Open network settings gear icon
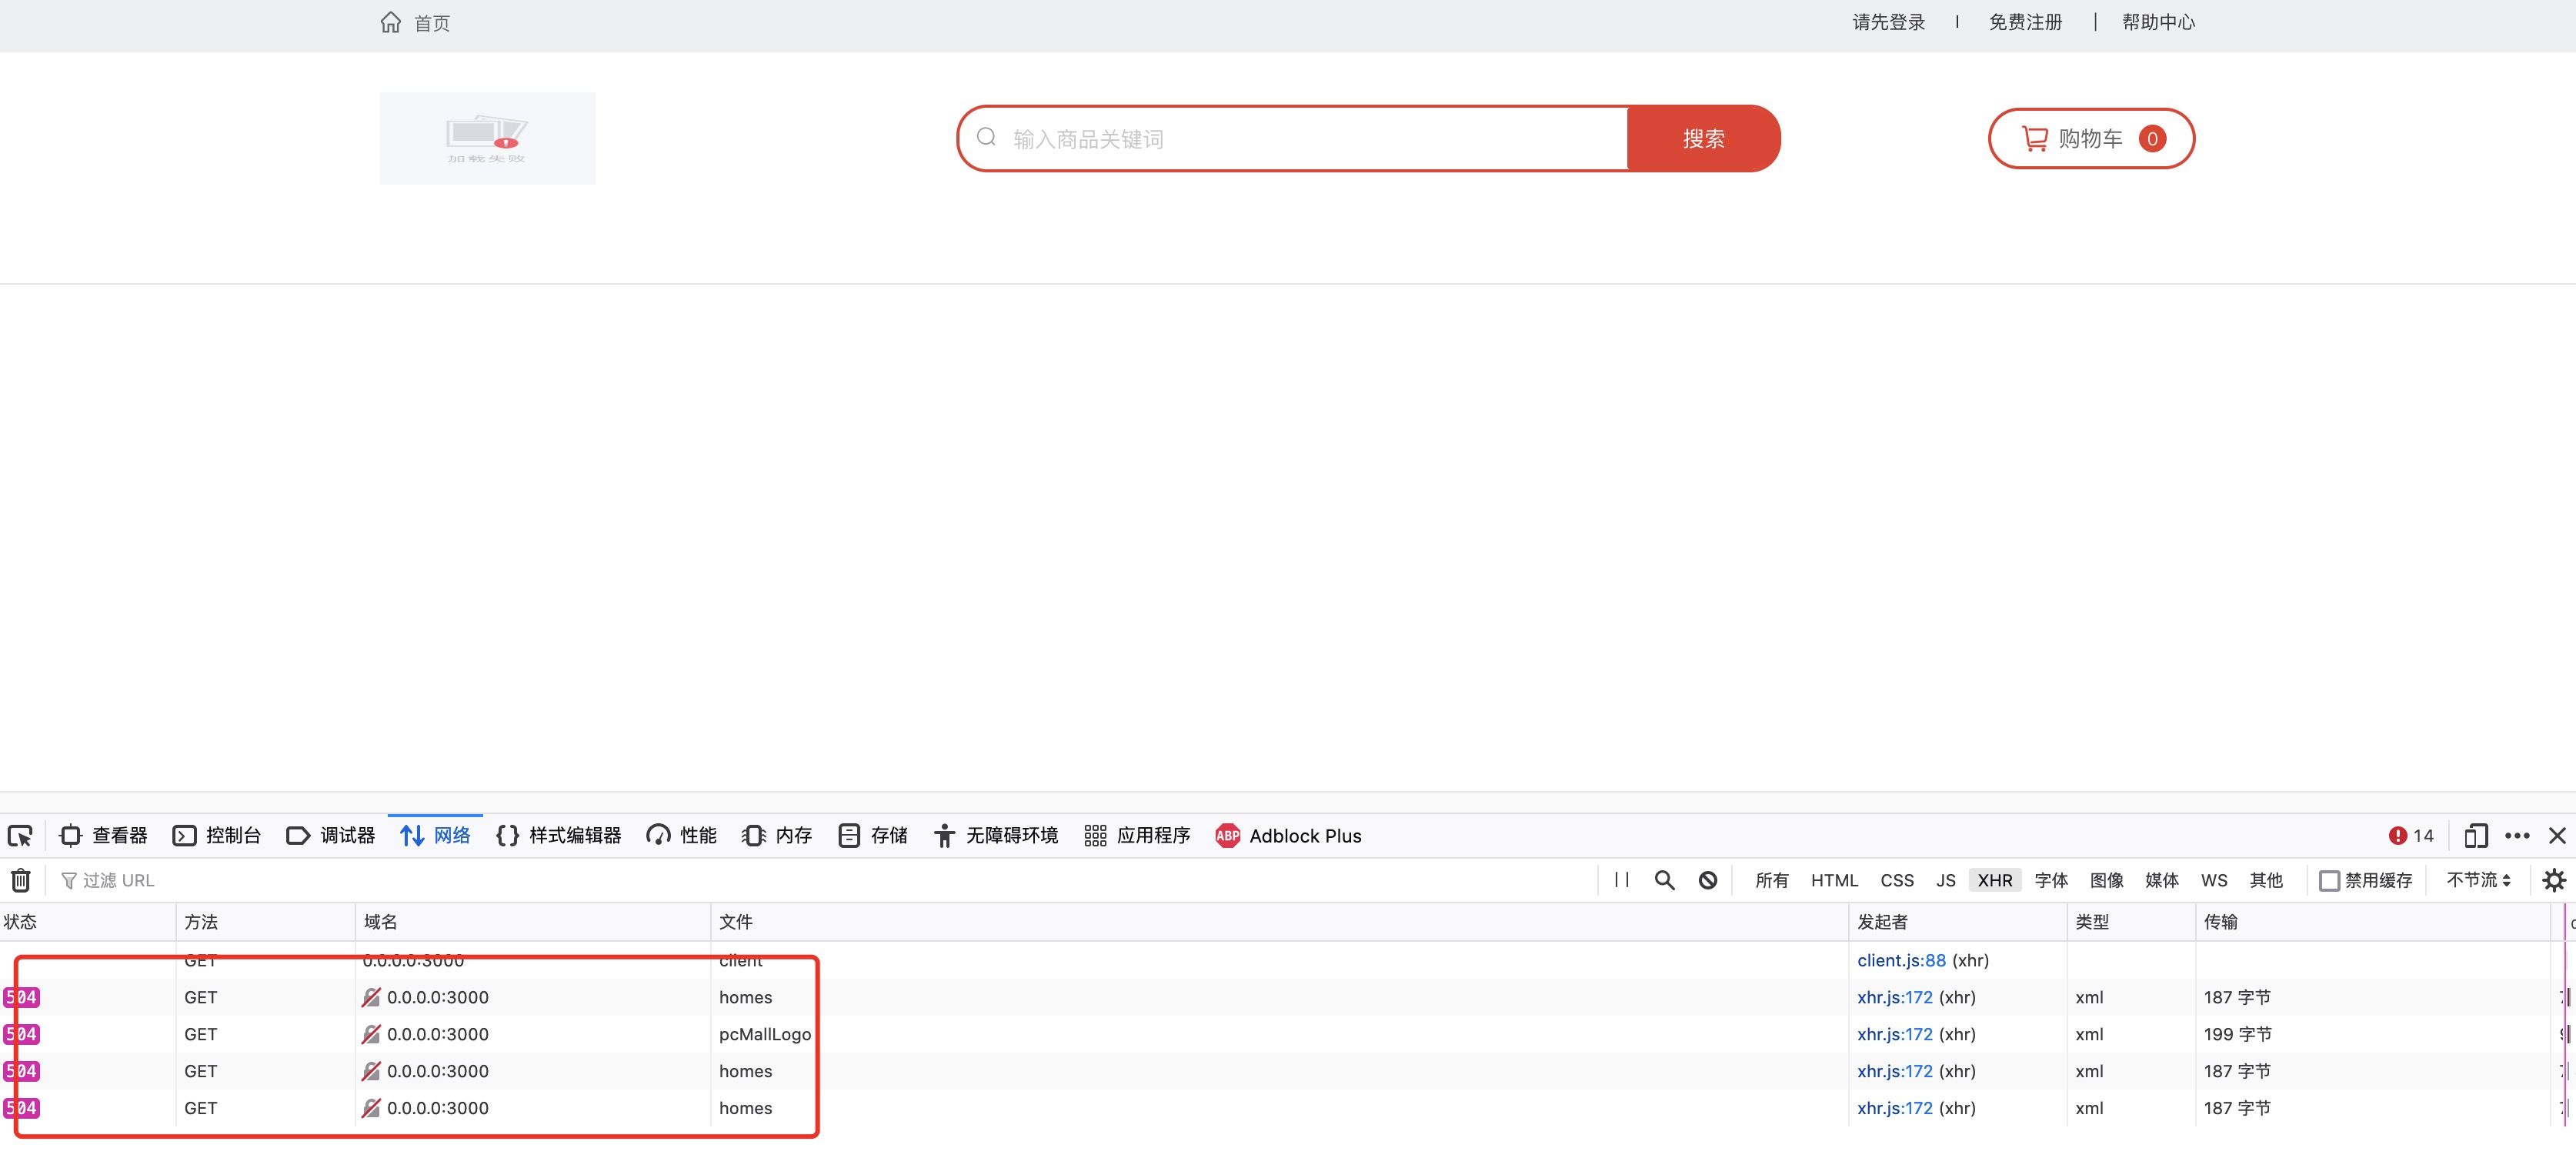2576x1168 pixels. coord(2553,880)
